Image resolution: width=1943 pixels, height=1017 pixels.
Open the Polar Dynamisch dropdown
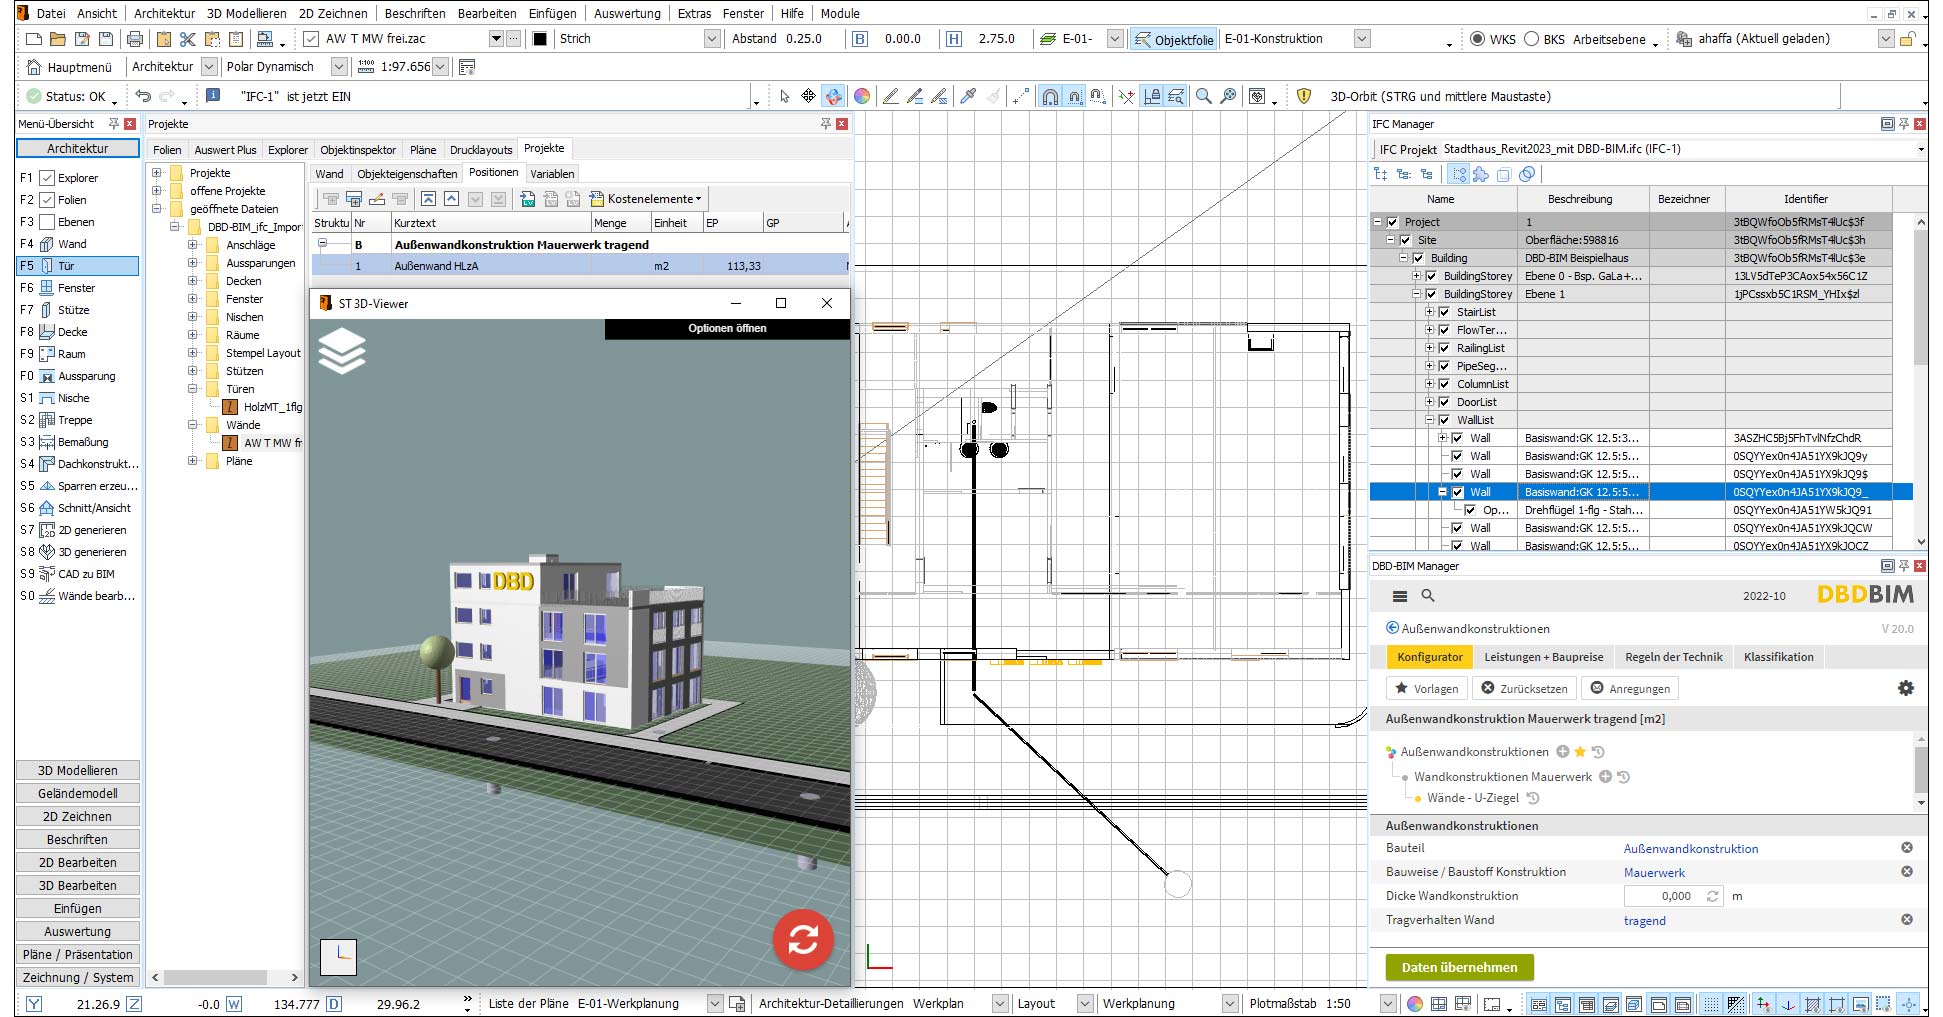[x=339, y=67]
